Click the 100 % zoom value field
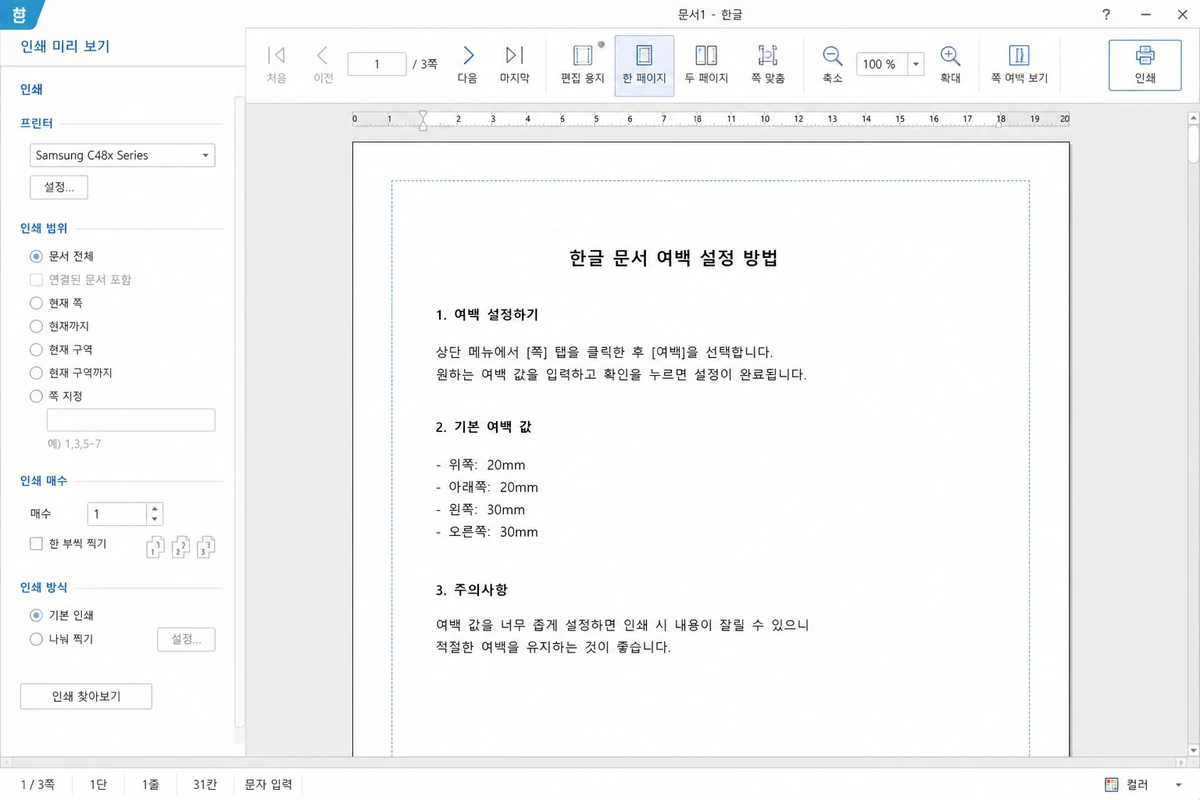1200x800 pixels. pos(882,64)
